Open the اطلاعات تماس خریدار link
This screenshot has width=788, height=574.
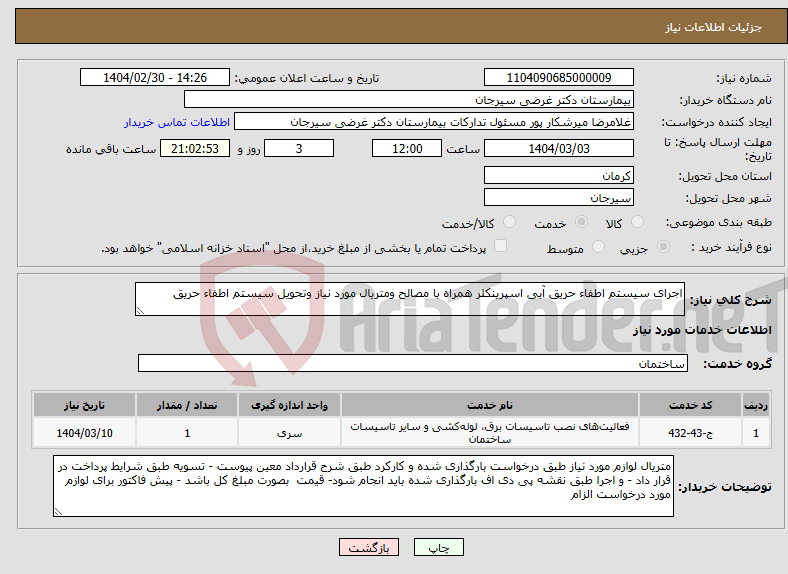click(177, 122)
